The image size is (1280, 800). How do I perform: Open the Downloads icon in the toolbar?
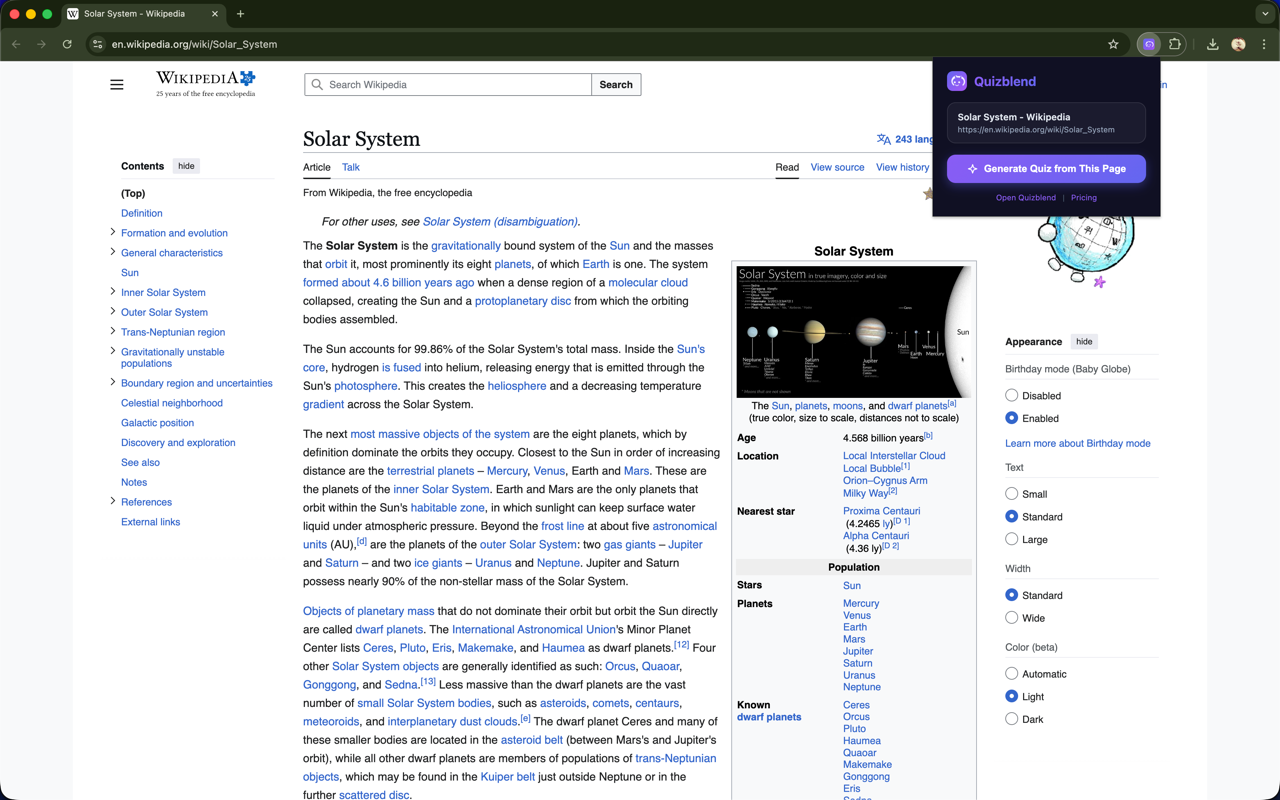point(1210,44)
